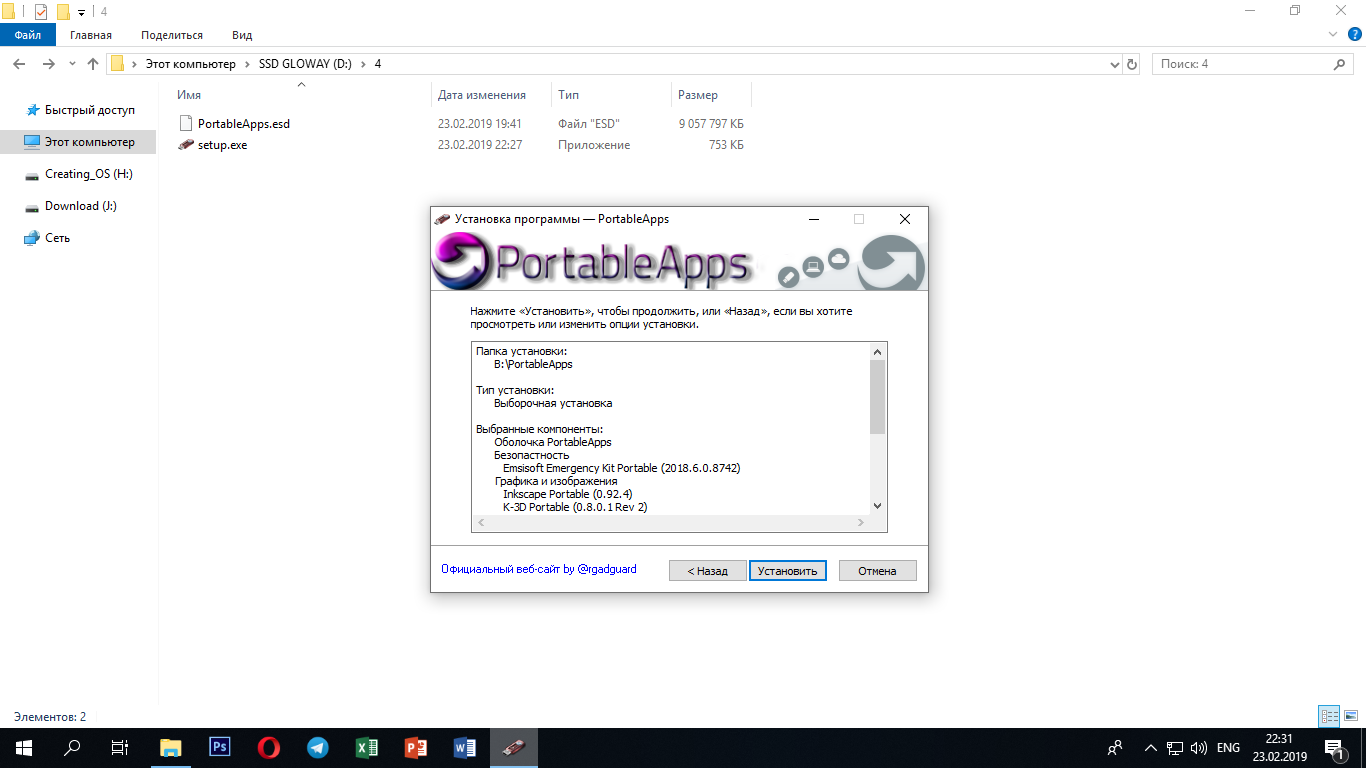Open the Windows Start menu

(23, 748)
